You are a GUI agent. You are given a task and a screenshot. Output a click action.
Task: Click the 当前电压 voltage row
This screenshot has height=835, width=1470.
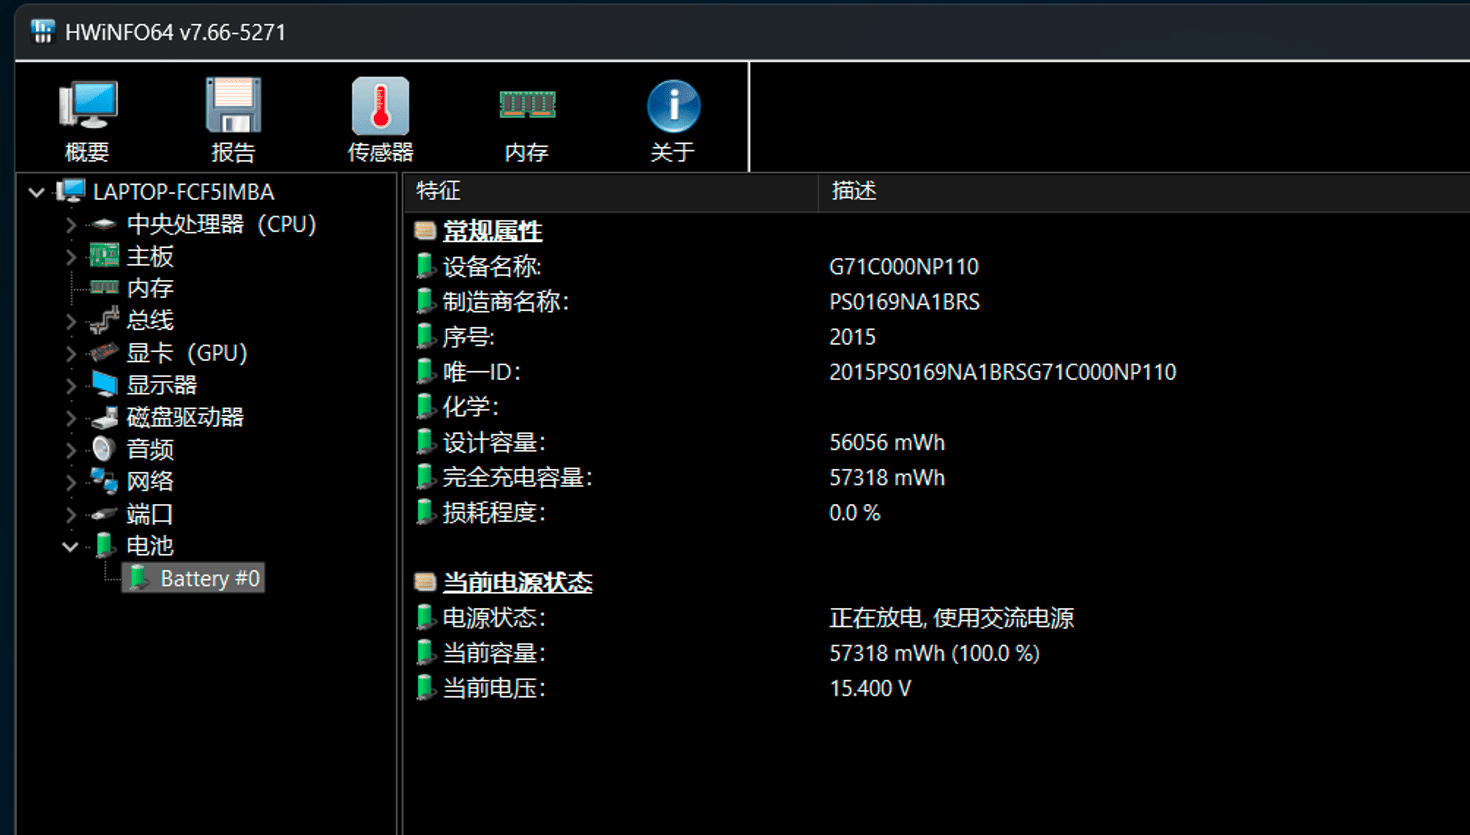click(x=493, y=688)
